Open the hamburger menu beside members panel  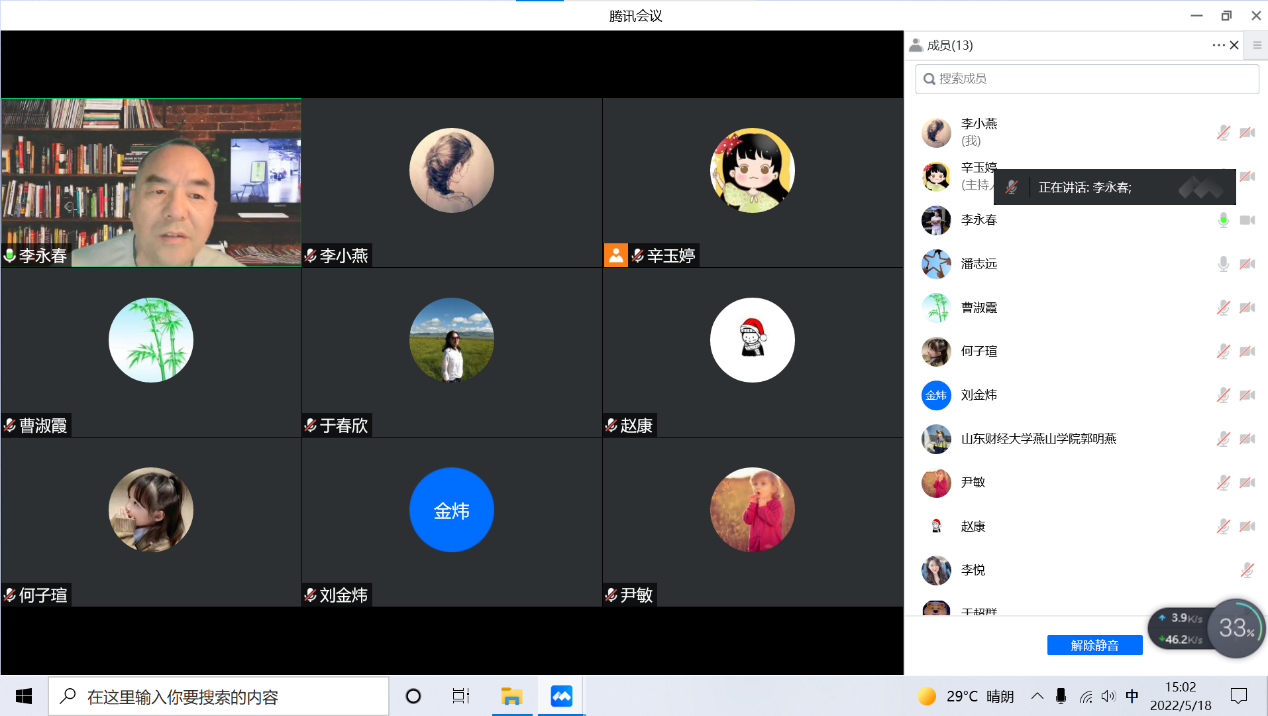[x=1257, y=45]
